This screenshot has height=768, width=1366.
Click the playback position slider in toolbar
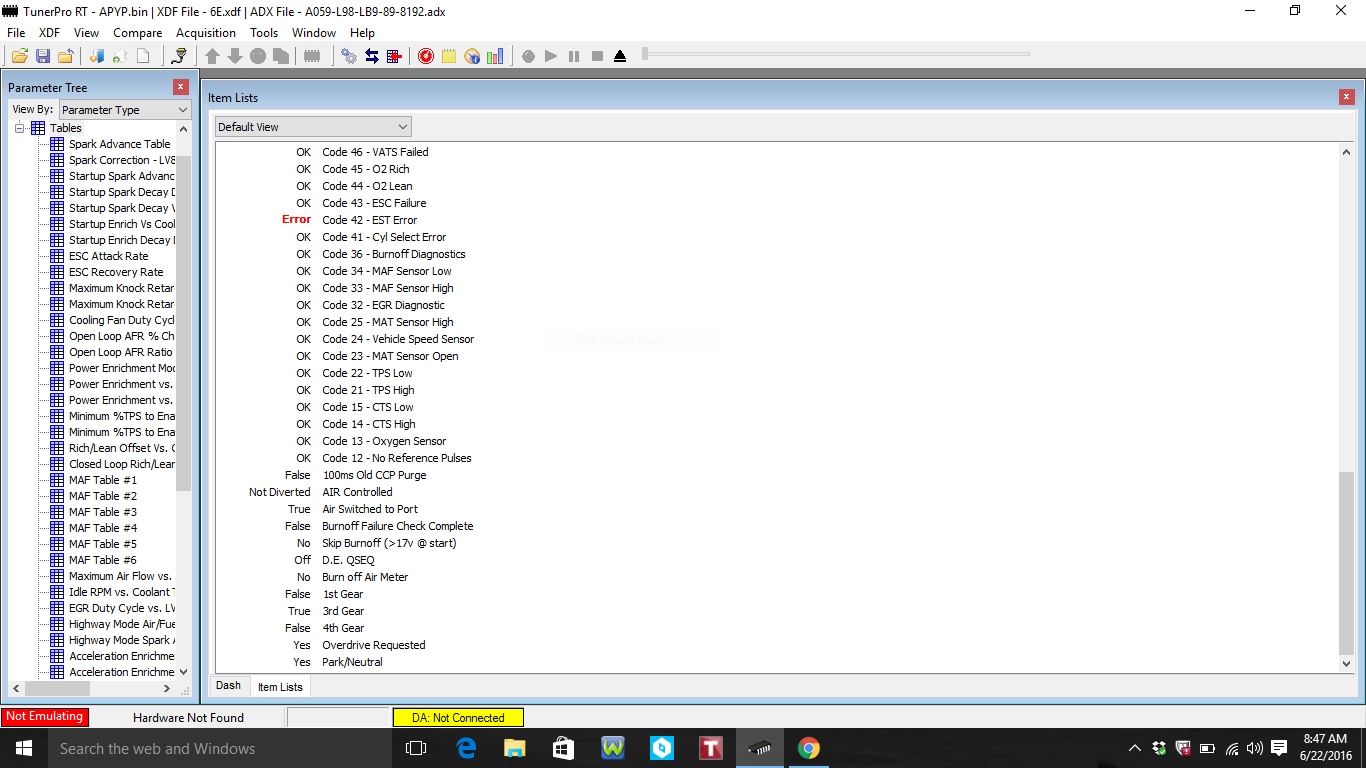(x=646, y=53)
